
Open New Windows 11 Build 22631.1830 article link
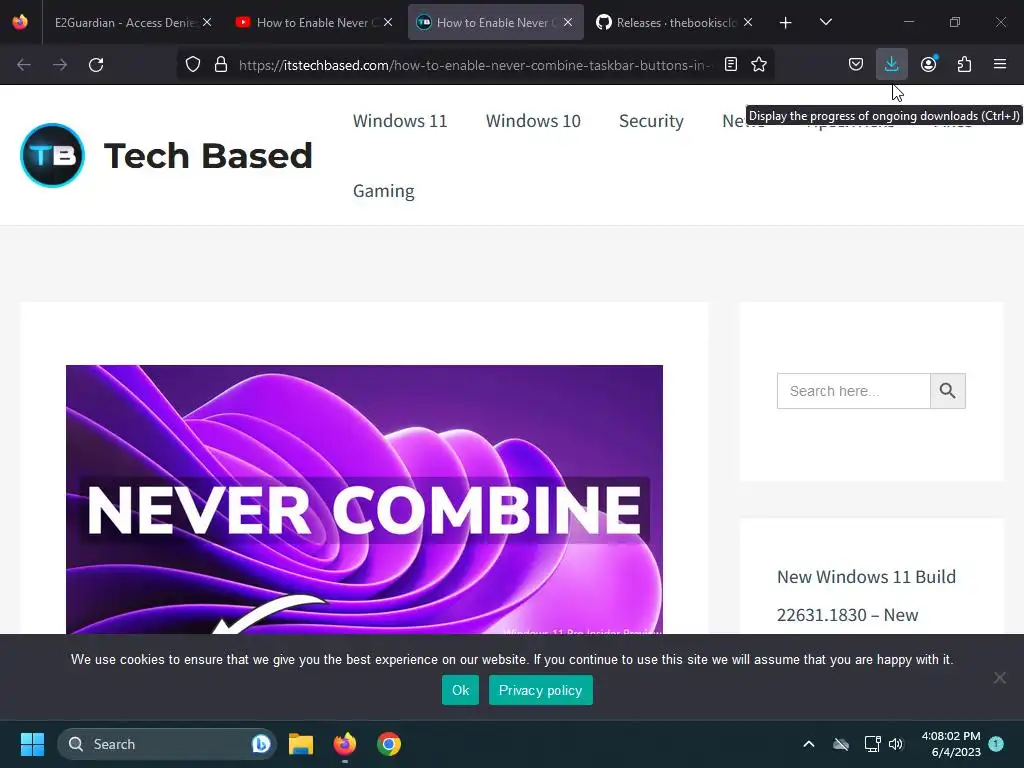[x=867, y=596]
